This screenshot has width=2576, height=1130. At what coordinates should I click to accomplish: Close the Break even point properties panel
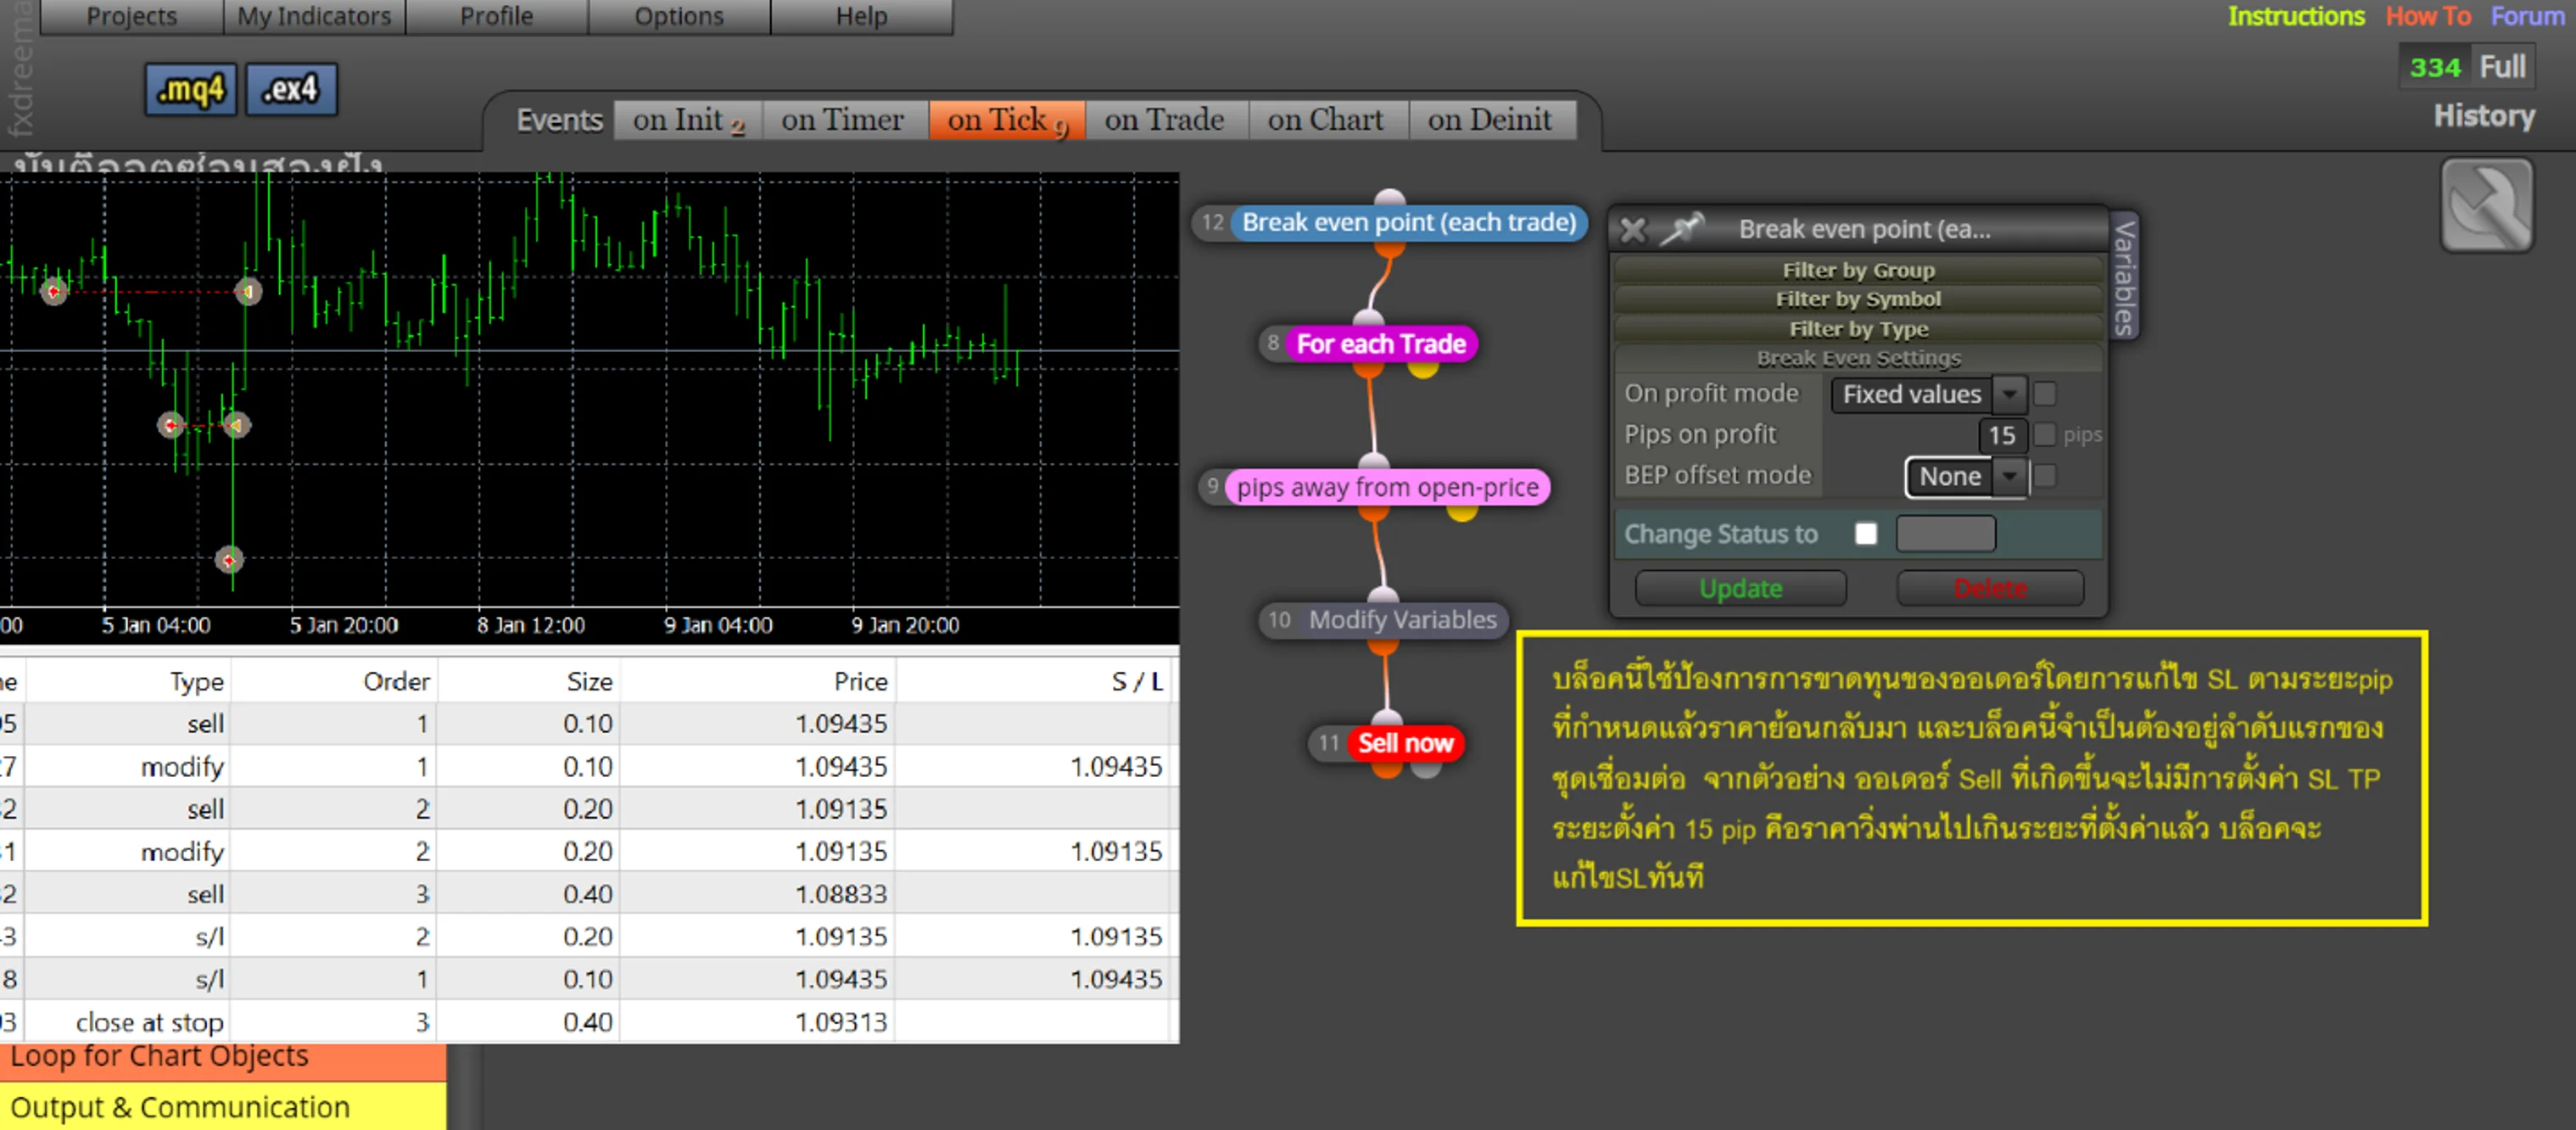tap(1632, 230)
